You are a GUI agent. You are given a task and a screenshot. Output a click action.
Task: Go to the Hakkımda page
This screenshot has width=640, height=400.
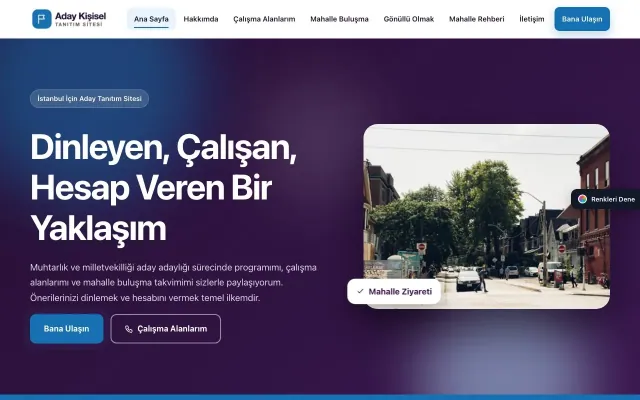pos(201,19)
